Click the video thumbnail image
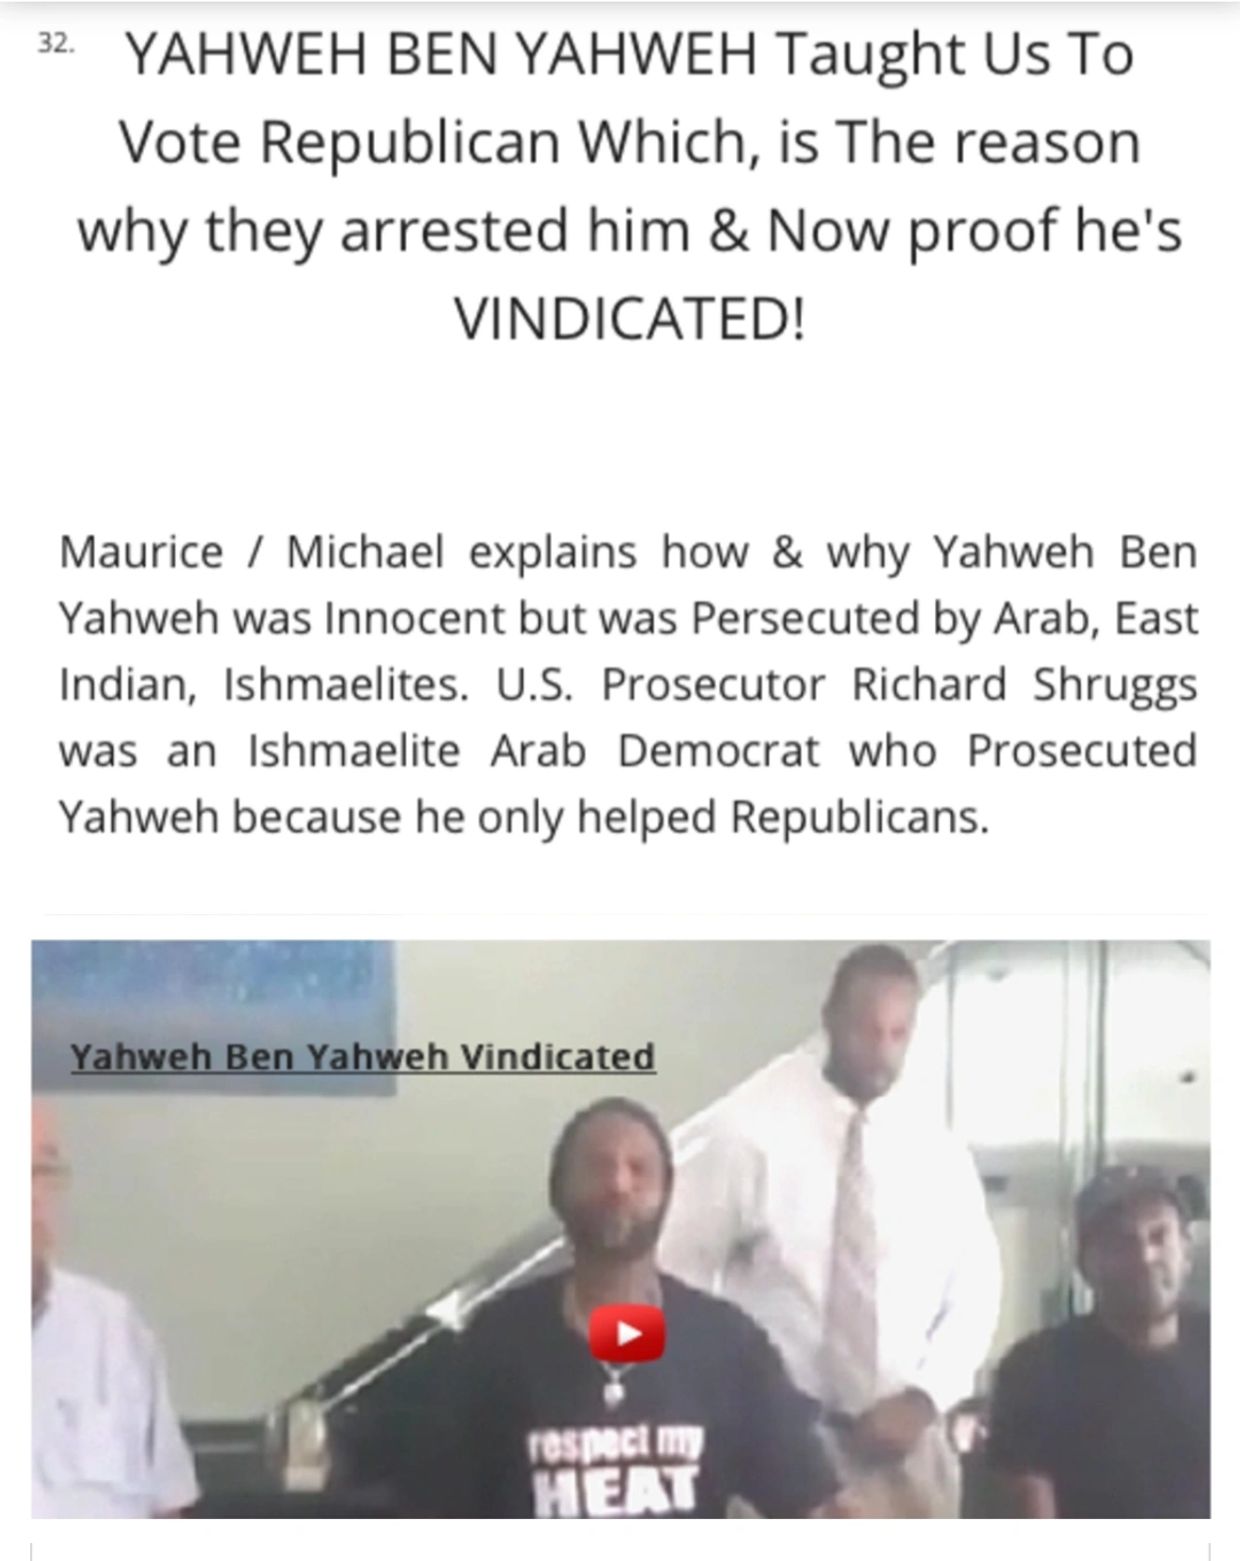Screen dimensions: 1240x1561 [620, 1229]
